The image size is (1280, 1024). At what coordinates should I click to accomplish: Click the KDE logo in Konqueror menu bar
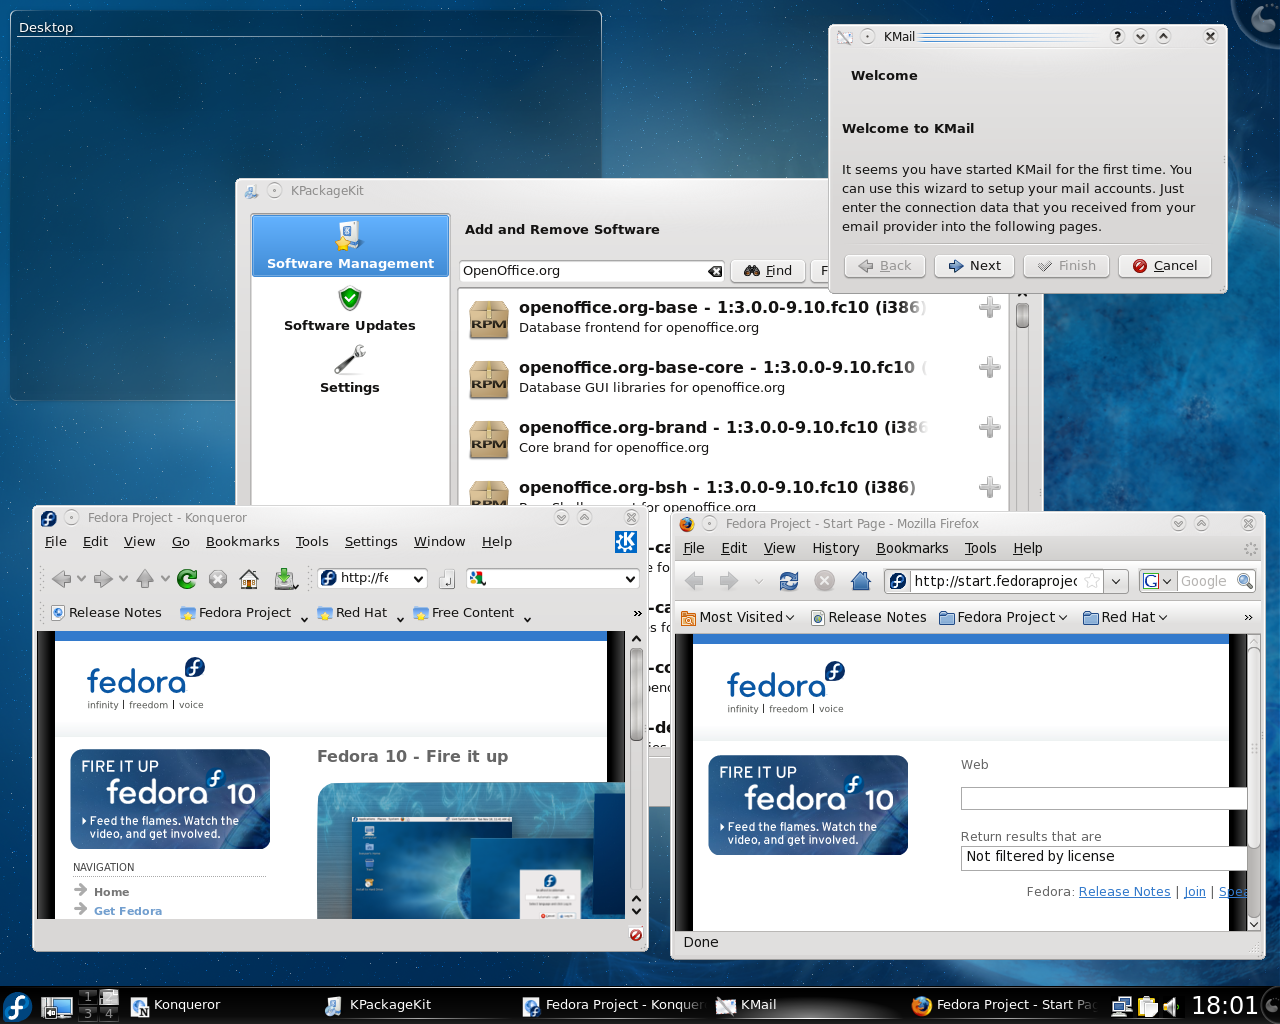(x=626, y=541)
